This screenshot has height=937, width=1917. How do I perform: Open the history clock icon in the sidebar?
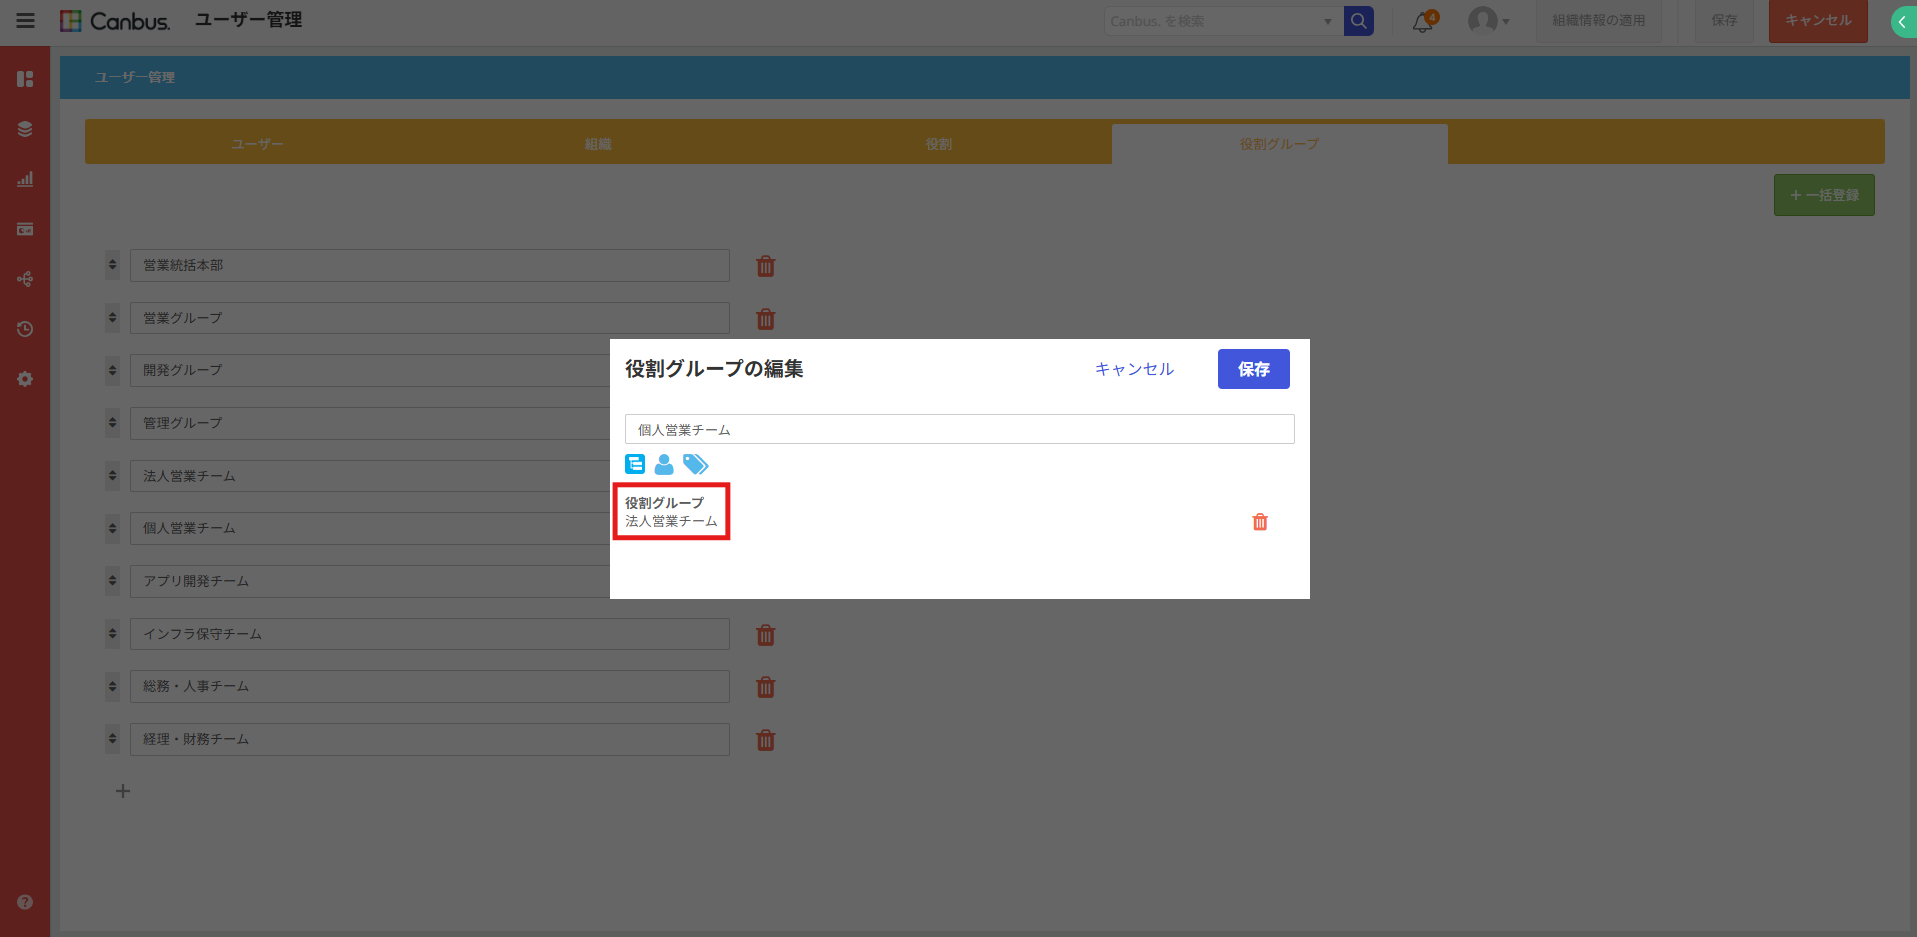(x=25, y=329)
